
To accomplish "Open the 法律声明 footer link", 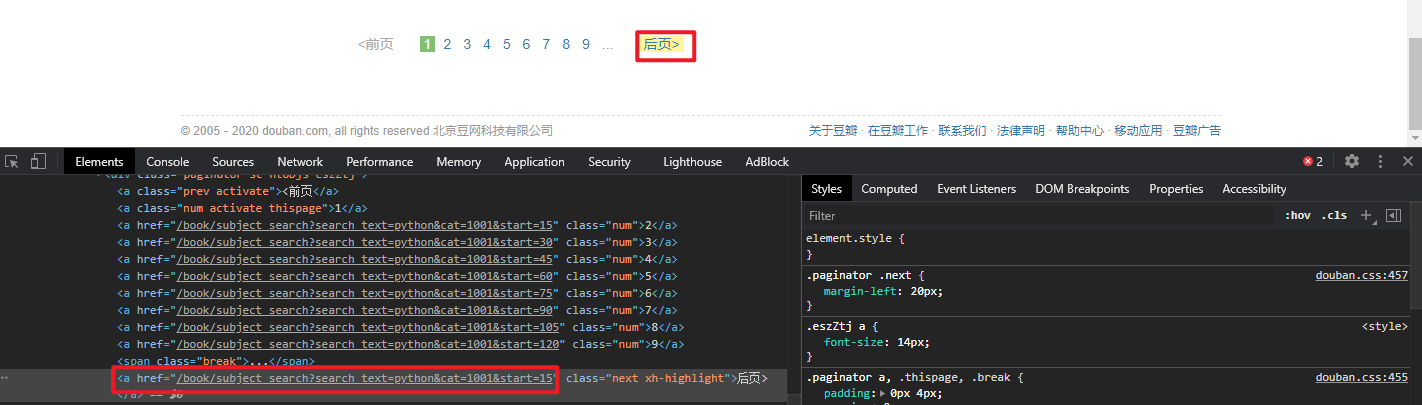I will click(1021, 131).
